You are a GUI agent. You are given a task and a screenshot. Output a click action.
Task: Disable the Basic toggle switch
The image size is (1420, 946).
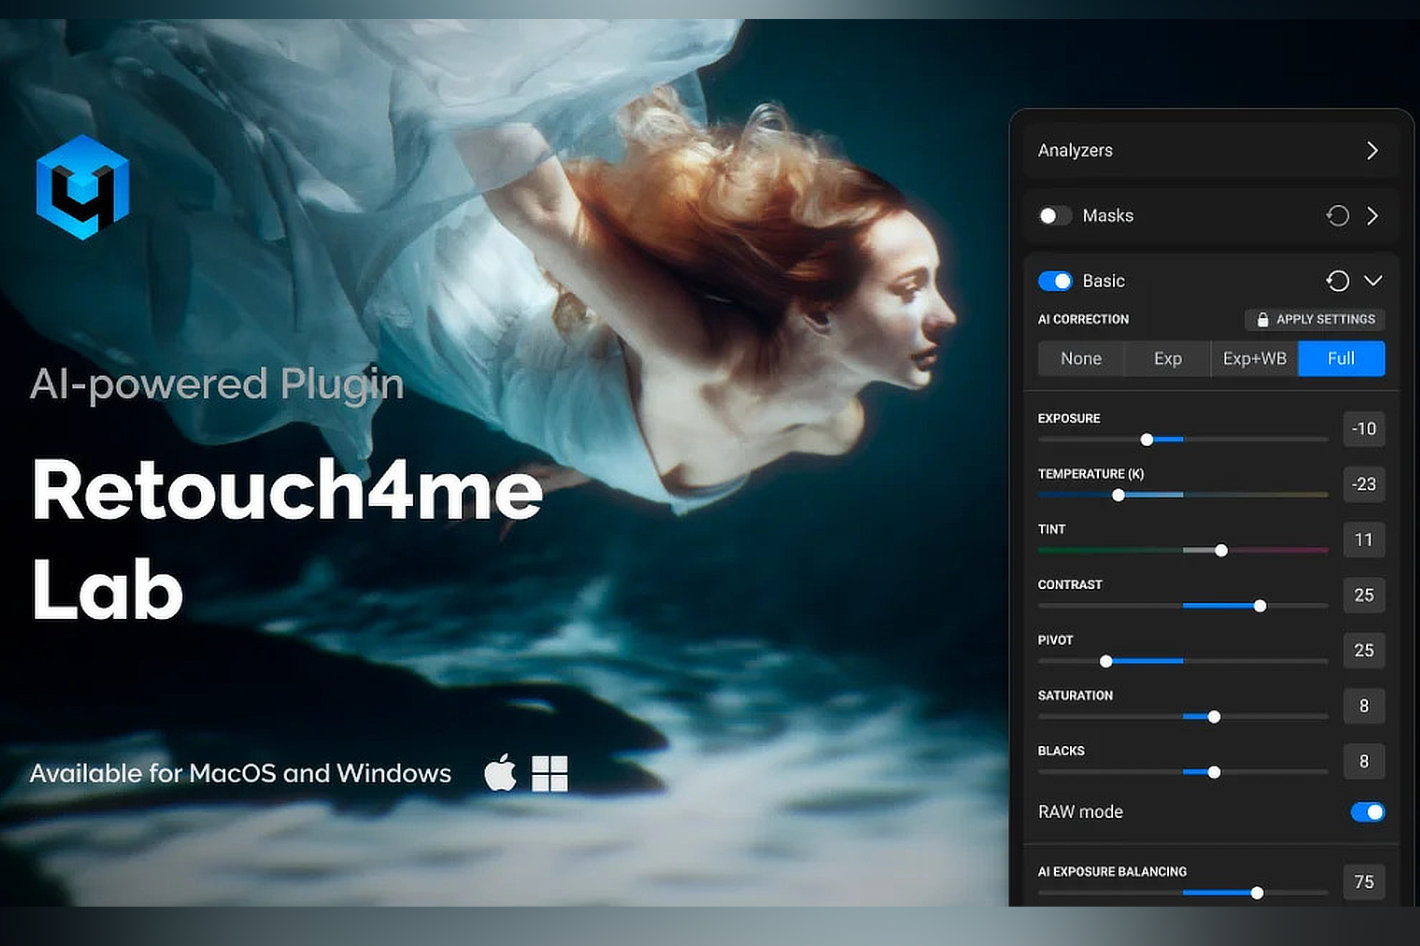(1055, 281)
